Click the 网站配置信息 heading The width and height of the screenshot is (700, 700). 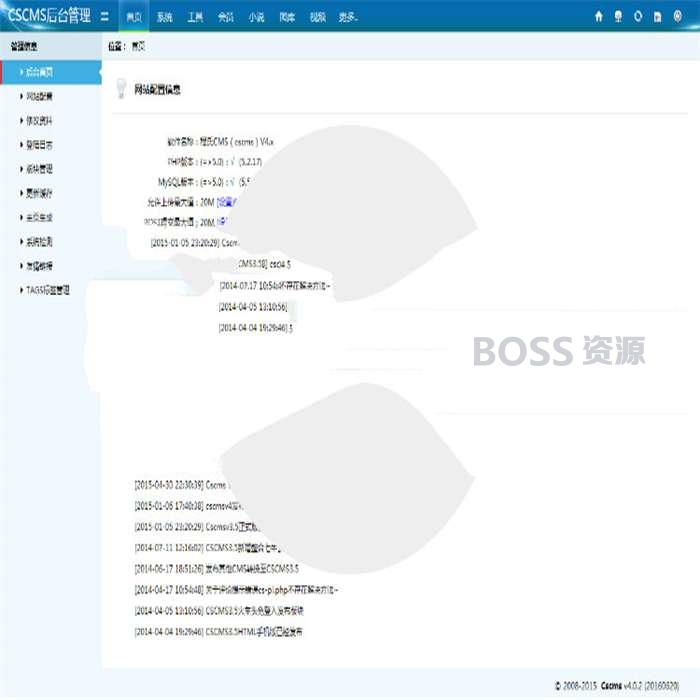157,90
